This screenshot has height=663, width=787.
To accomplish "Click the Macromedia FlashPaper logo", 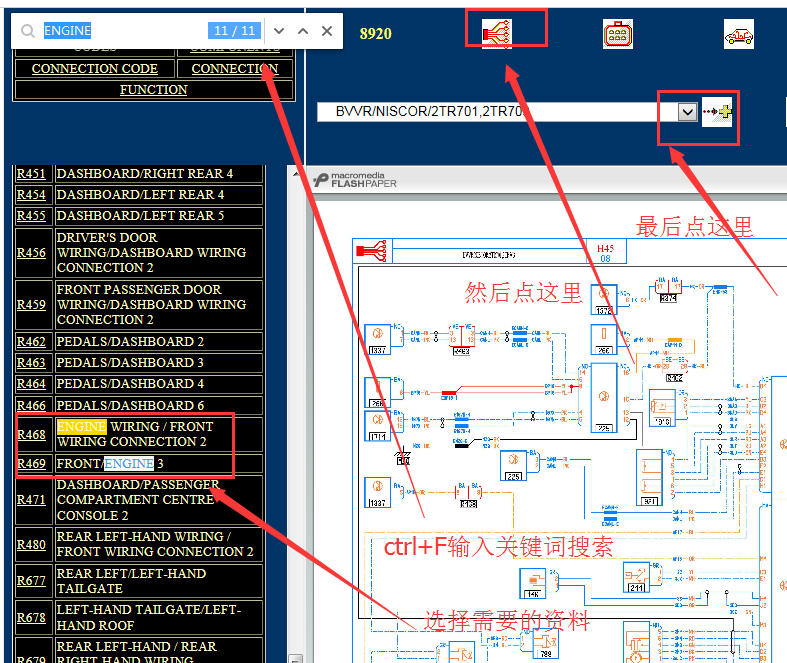I will (x=355, y=180).
